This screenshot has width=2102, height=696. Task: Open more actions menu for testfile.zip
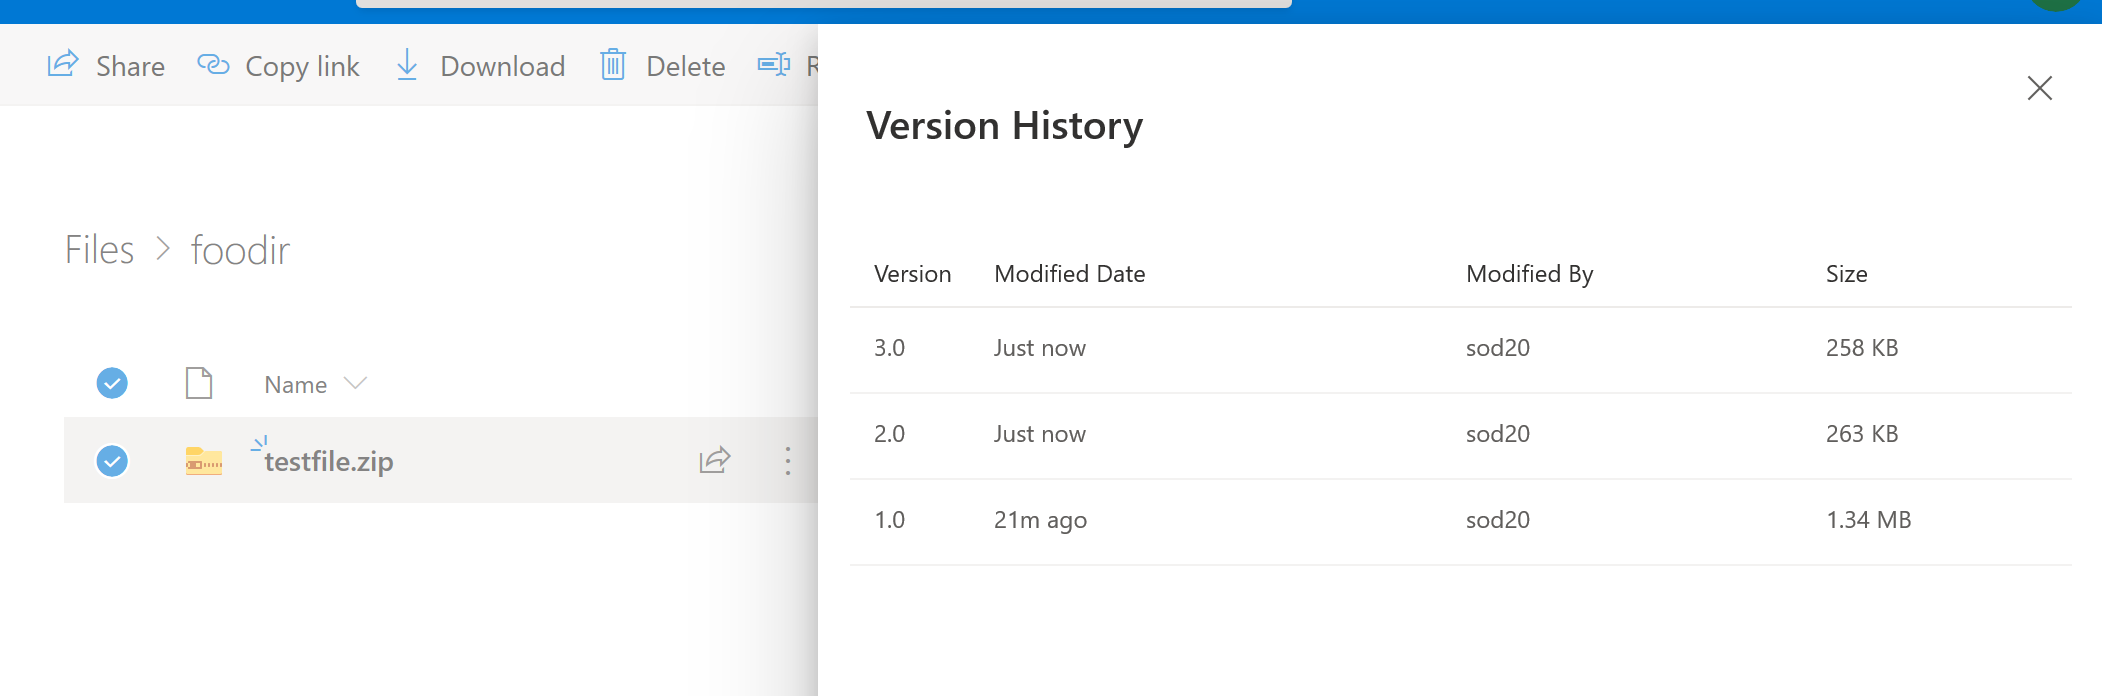(788, 460)
